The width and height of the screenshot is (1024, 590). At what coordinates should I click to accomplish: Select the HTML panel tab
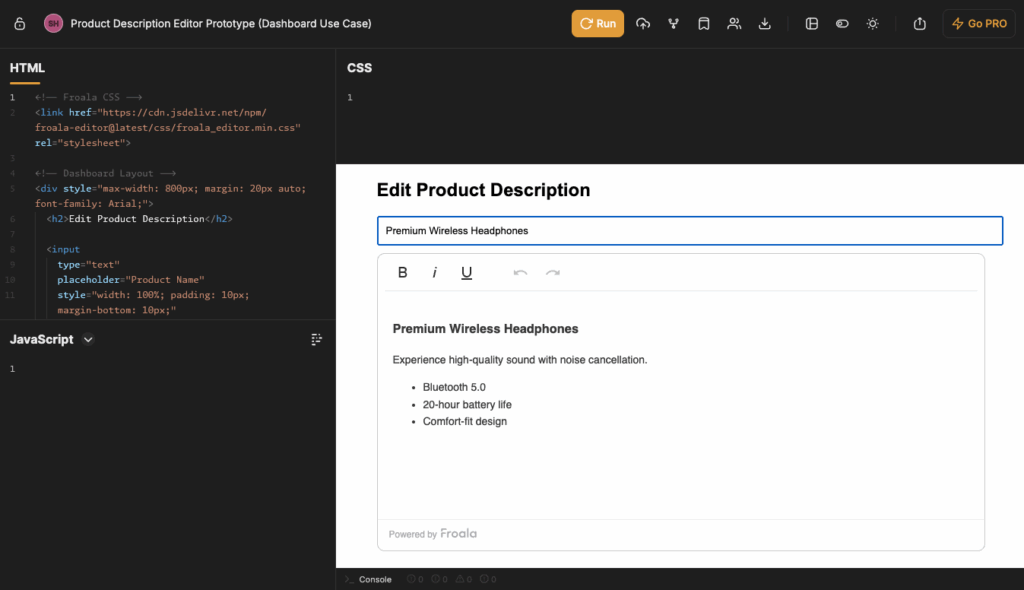point(27,68)
